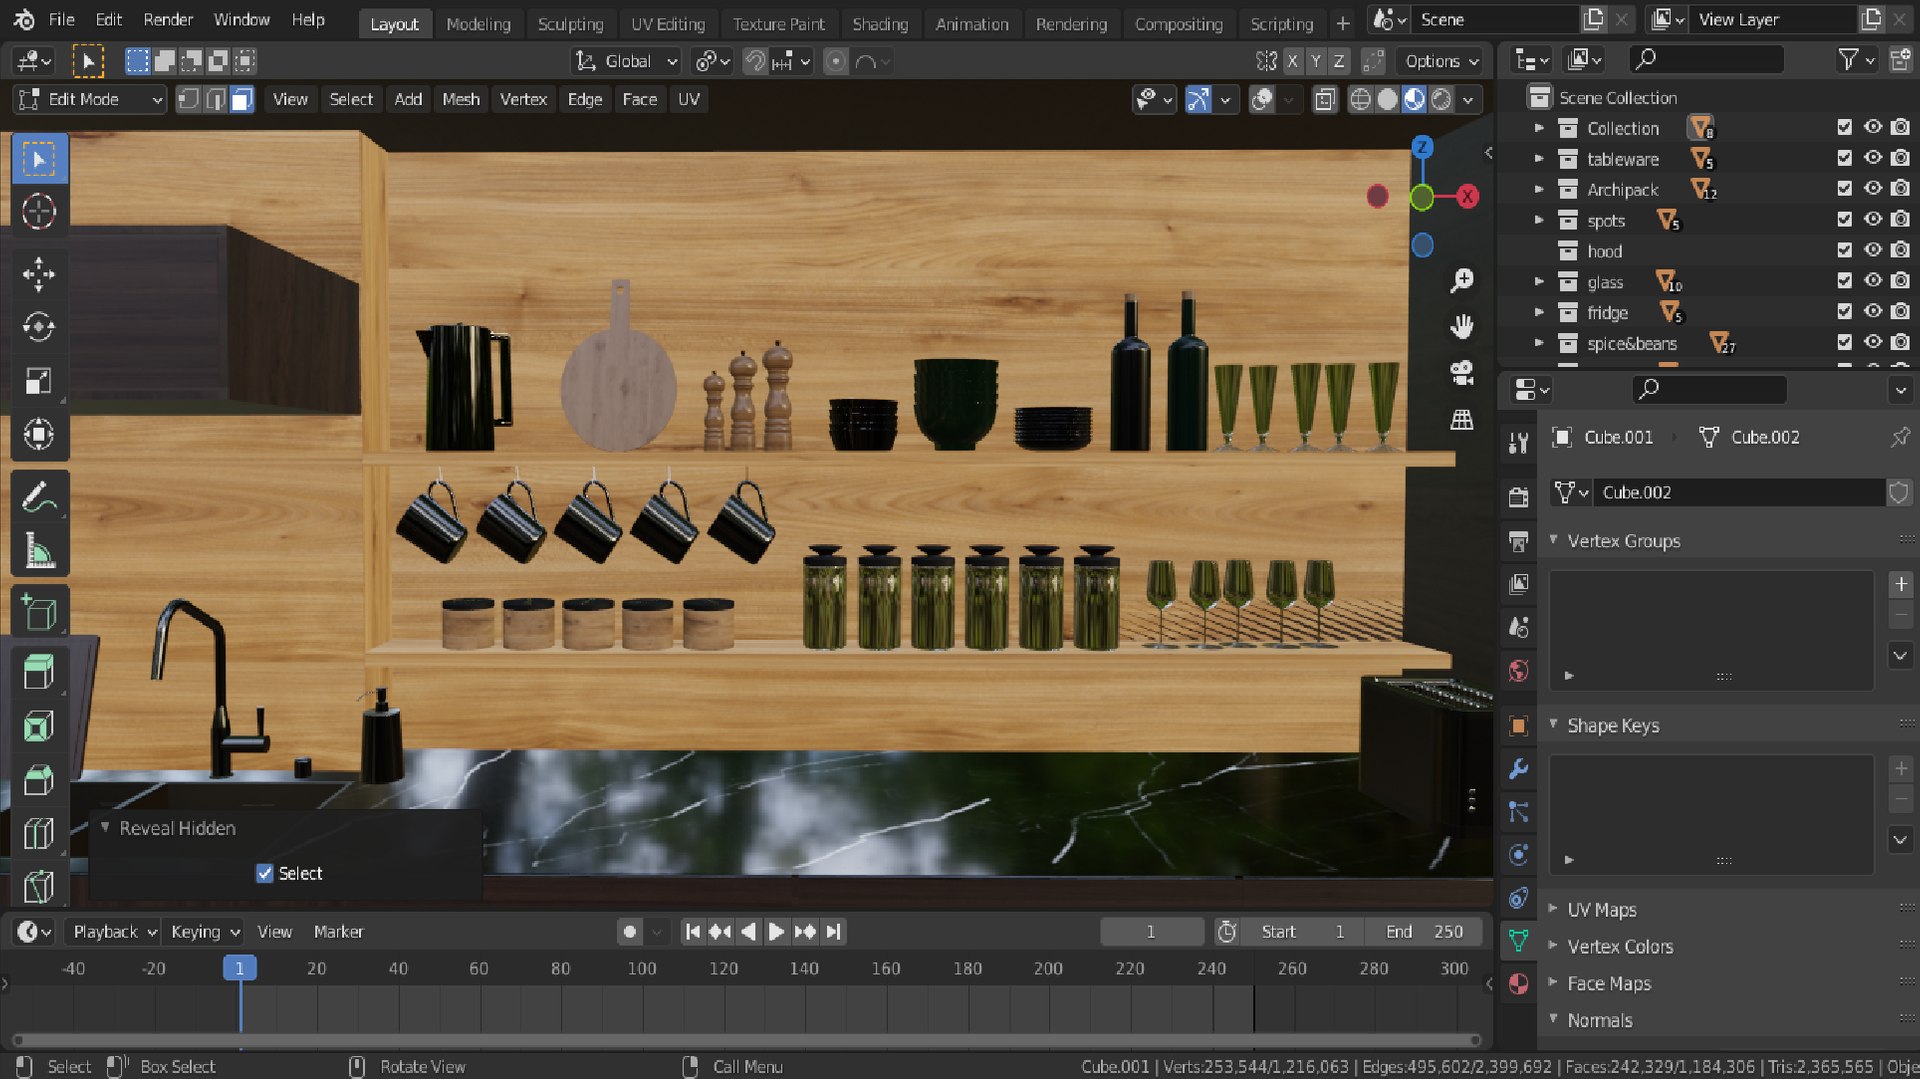This screenshot has height=1079, width=1920.
Task: Switch to vertex select mode
Action: [x=188, y=99]
